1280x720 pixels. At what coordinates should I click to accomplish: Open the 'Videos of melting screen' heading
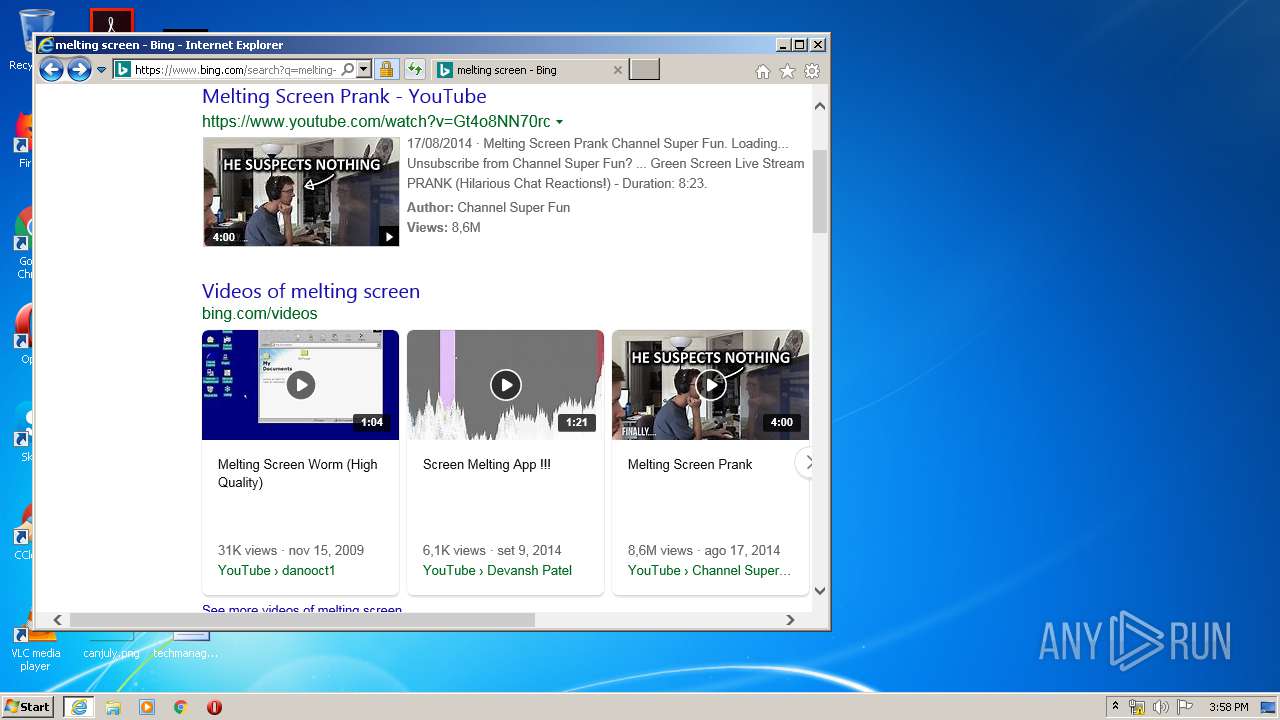click(x=311, y=291)
